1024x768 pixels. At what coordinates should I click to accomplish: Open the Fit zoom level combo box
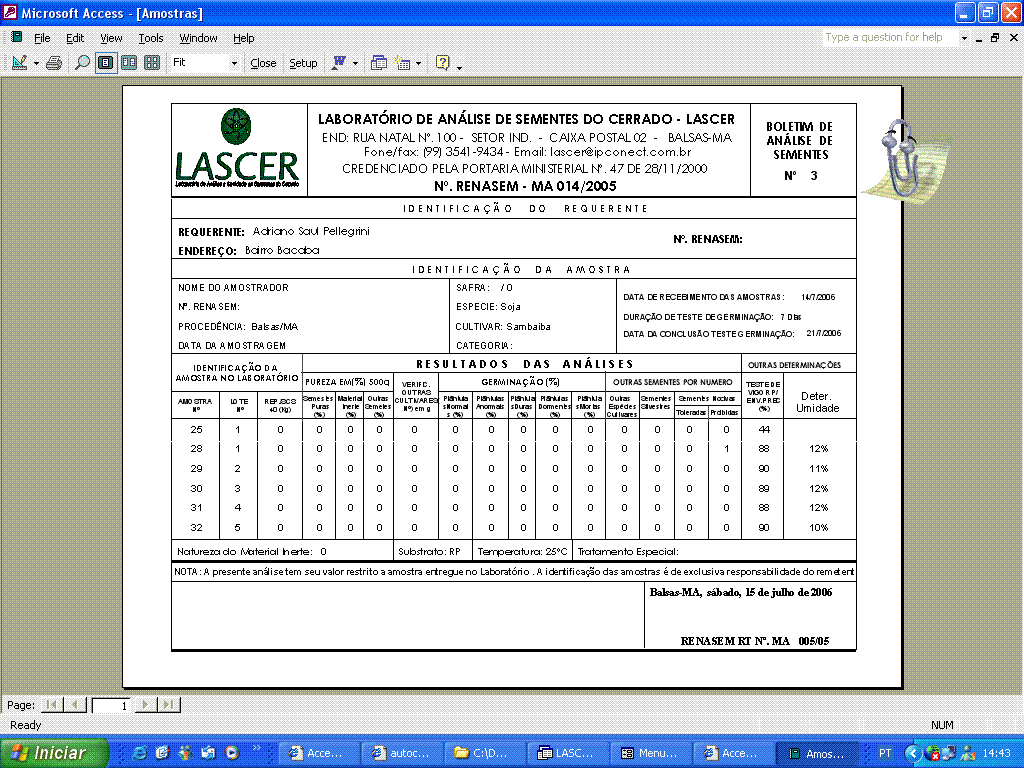205,63
